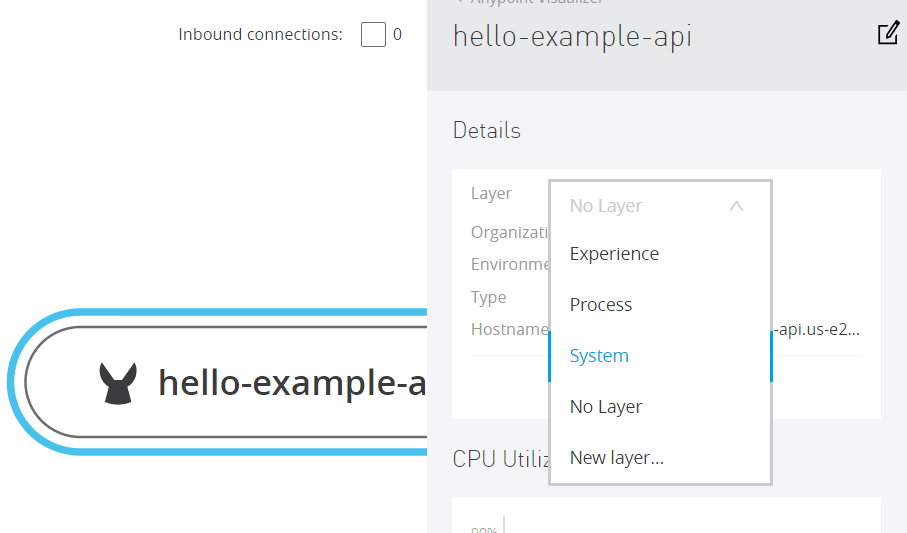Image resolution: width=907 pixels, height=533 pixels.
Task: Select Process from the Layer list
Action: 660,304
